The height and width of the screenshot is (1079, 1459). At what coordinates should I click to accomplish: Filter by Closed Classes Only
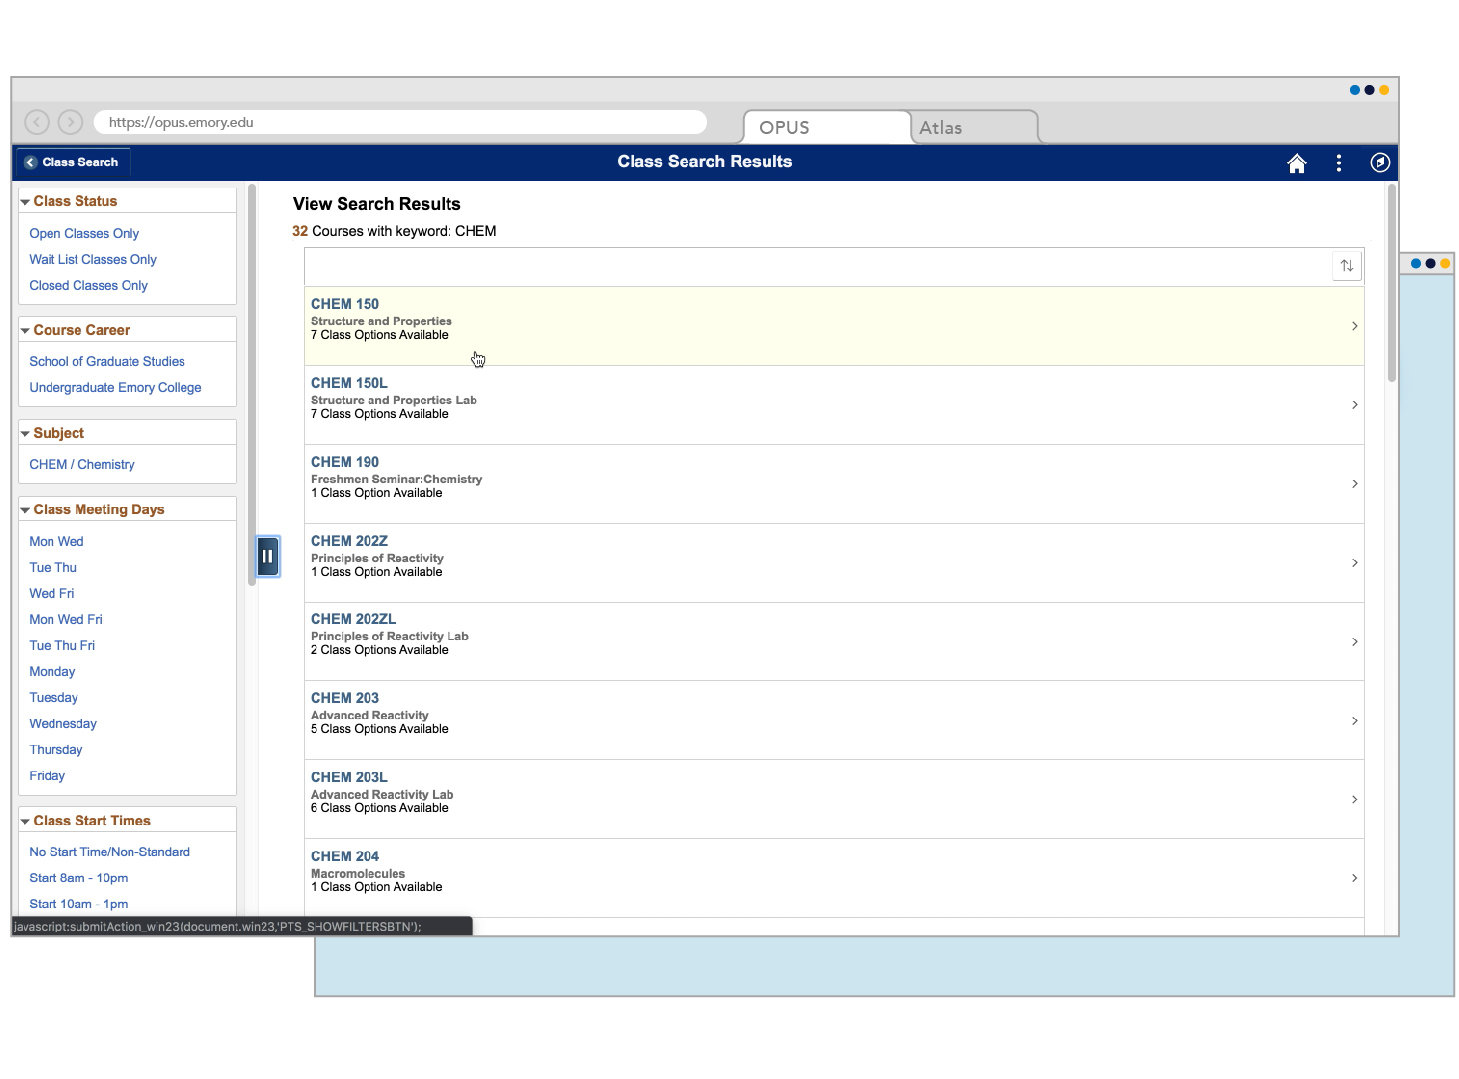coord(88,285)
